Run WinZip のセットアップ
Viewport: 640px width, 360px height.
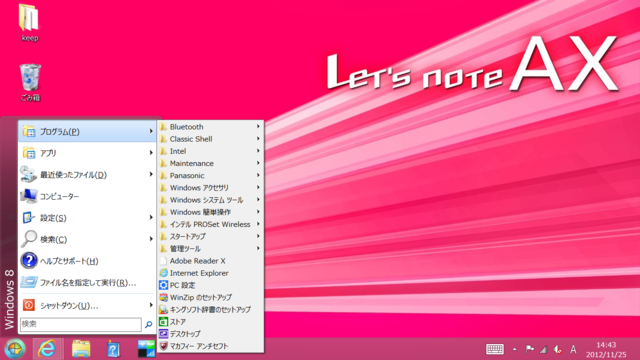click(x=210, y=298)
